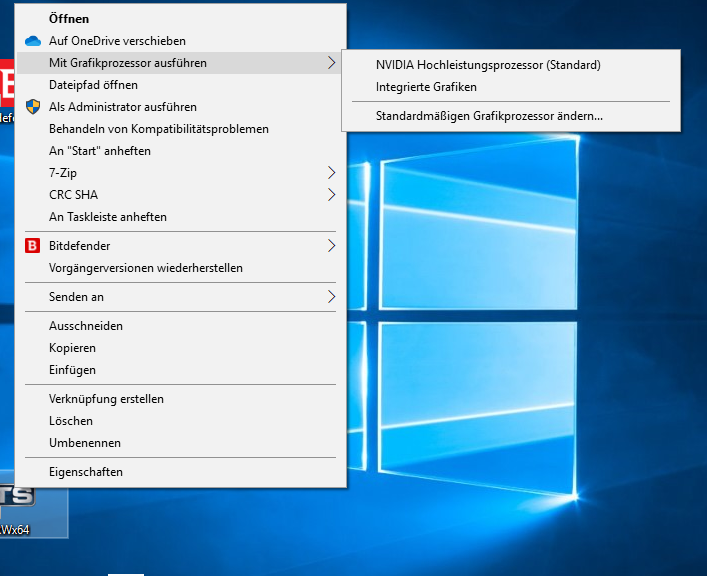707x576 pixels.
Task: Choose An "Start" anheften
Action: pyautogui.click(x=99, y=151)
